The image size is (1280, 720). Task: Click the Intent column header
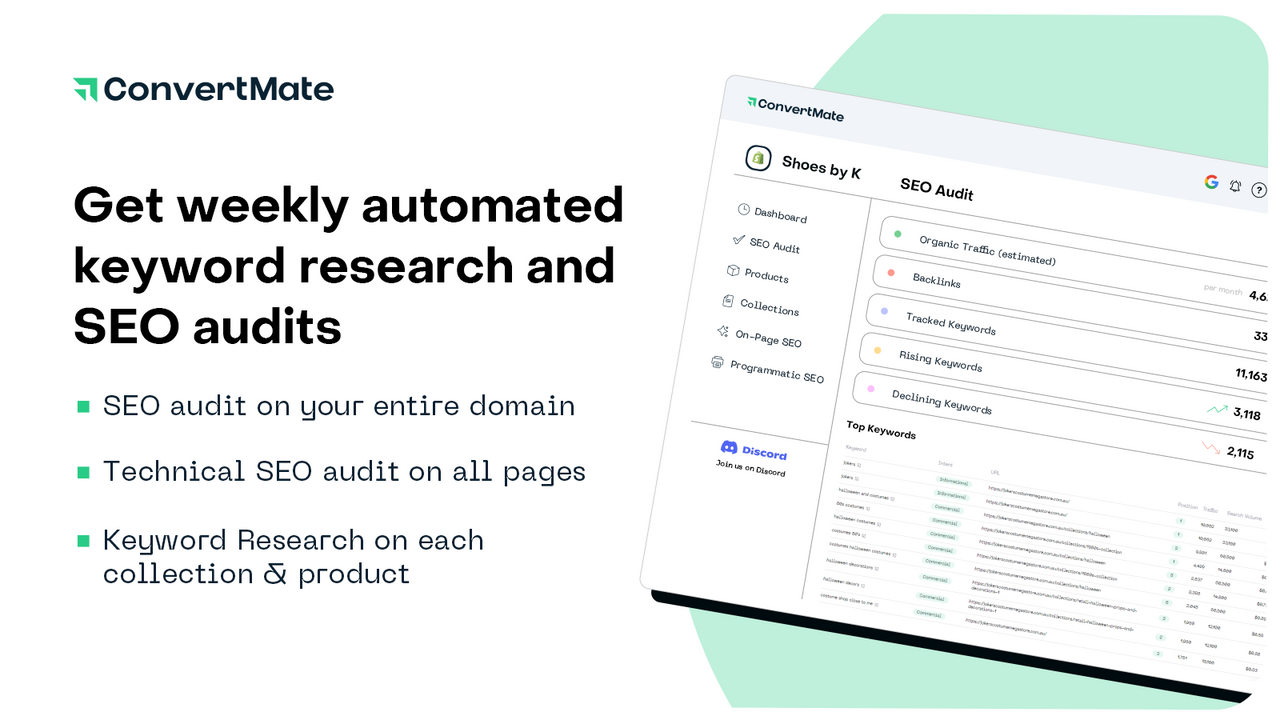tap(945, 464)
